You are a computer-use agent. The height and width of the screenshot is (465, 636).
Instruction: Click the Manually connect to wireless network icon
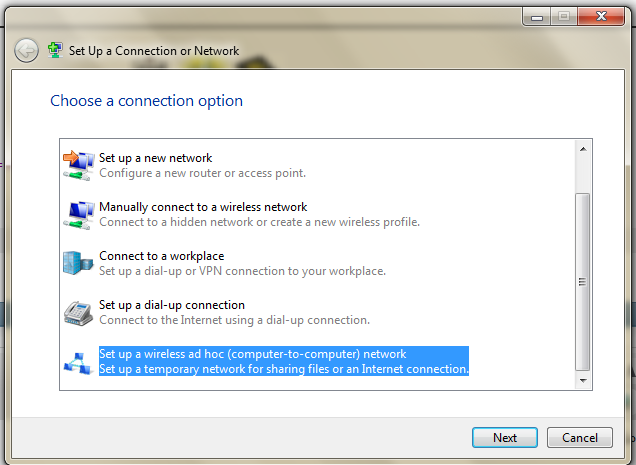78,214
